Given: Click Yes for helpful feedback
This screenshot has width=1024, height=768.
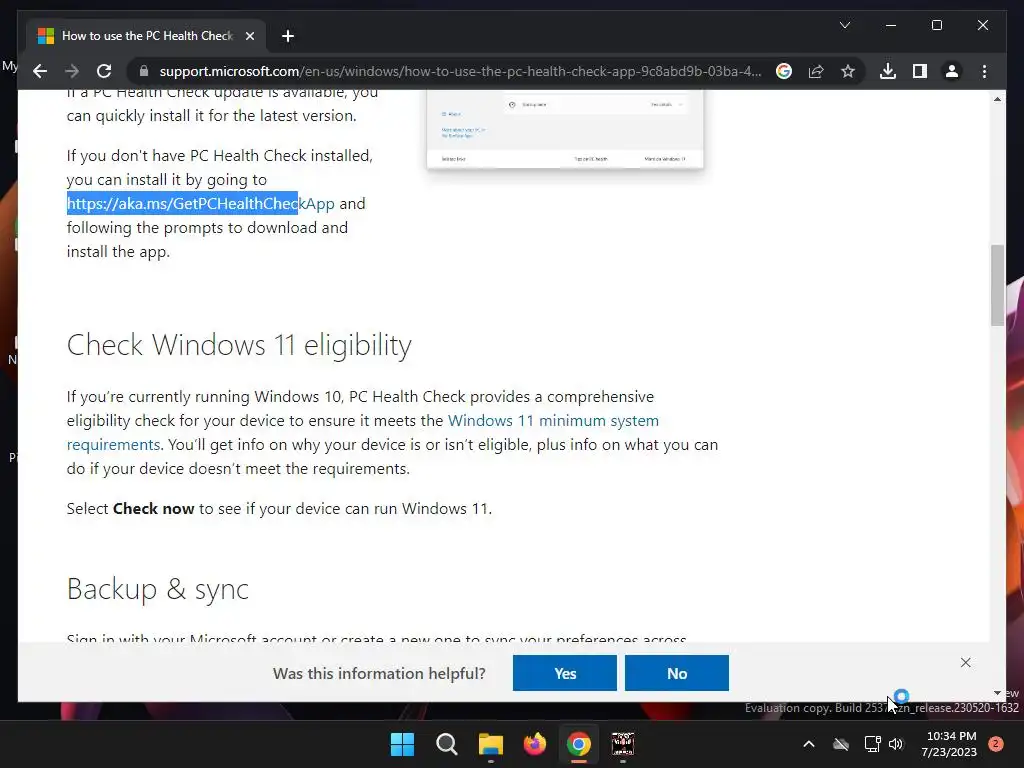Looking at the screenshot, I should pos(564,673).
